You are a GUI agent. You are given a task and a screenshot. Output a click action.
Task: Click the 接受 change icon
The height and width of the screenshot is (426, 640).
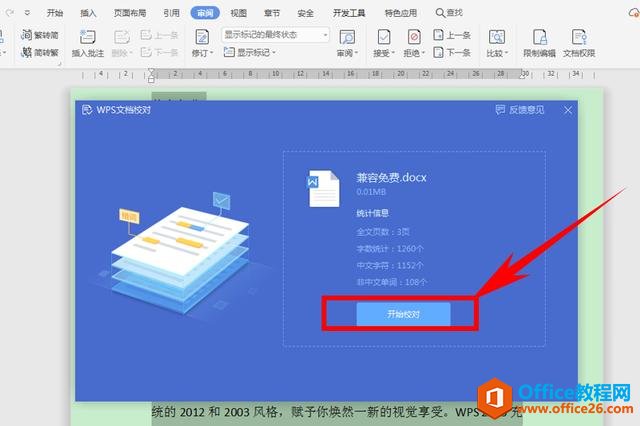[384, 37]
